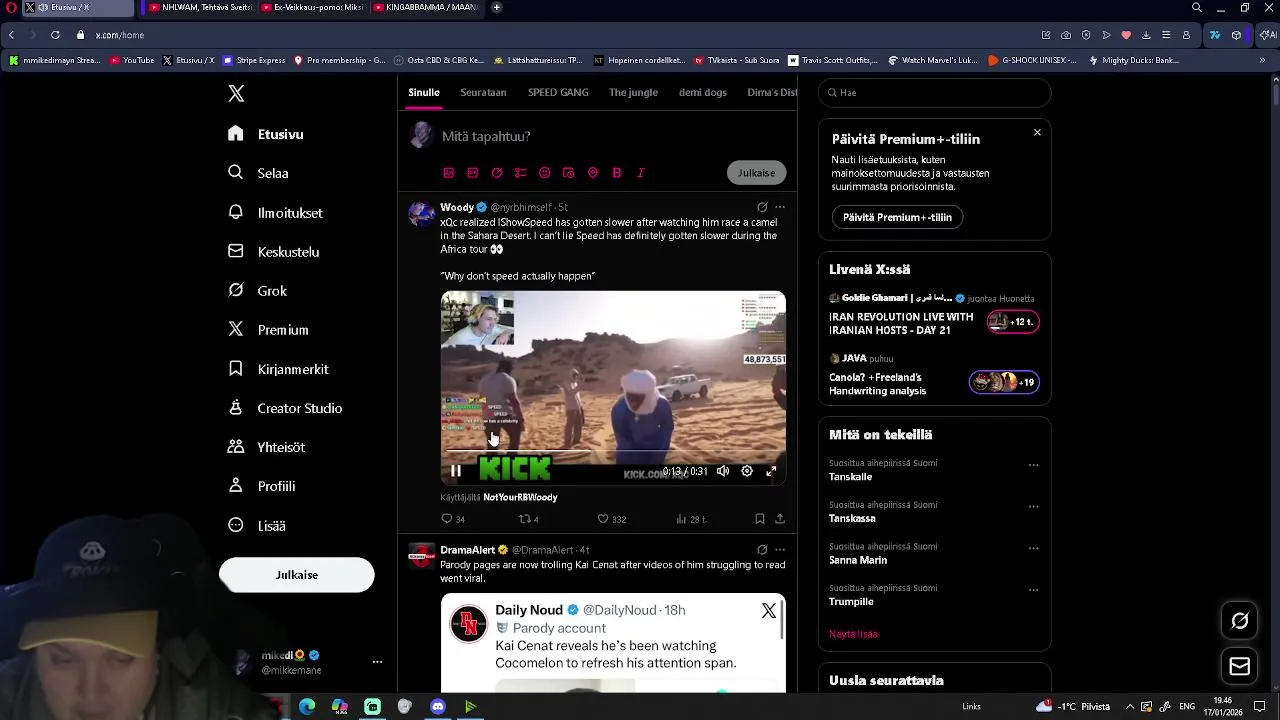The width and height of the screenshot is (1280, 720).
Task: Open Keskustelu messages
Action: 273,252
